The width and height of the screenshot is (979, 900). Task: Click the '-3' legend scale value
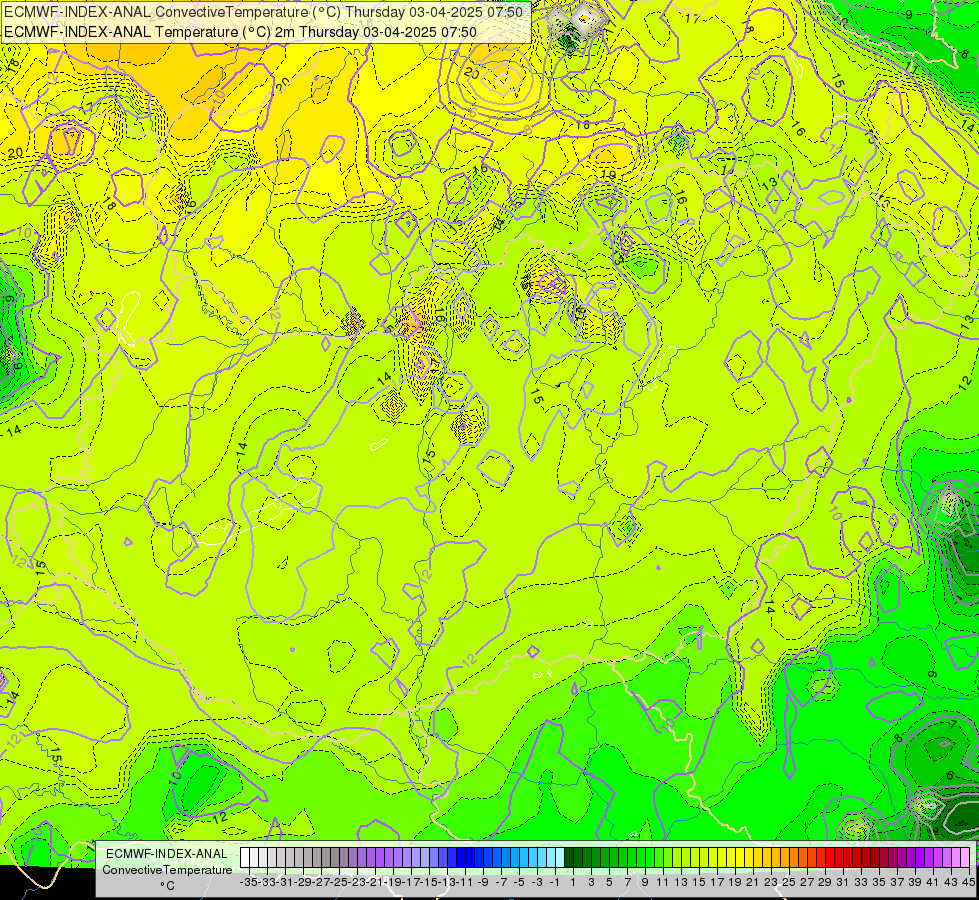coord(537,882)
